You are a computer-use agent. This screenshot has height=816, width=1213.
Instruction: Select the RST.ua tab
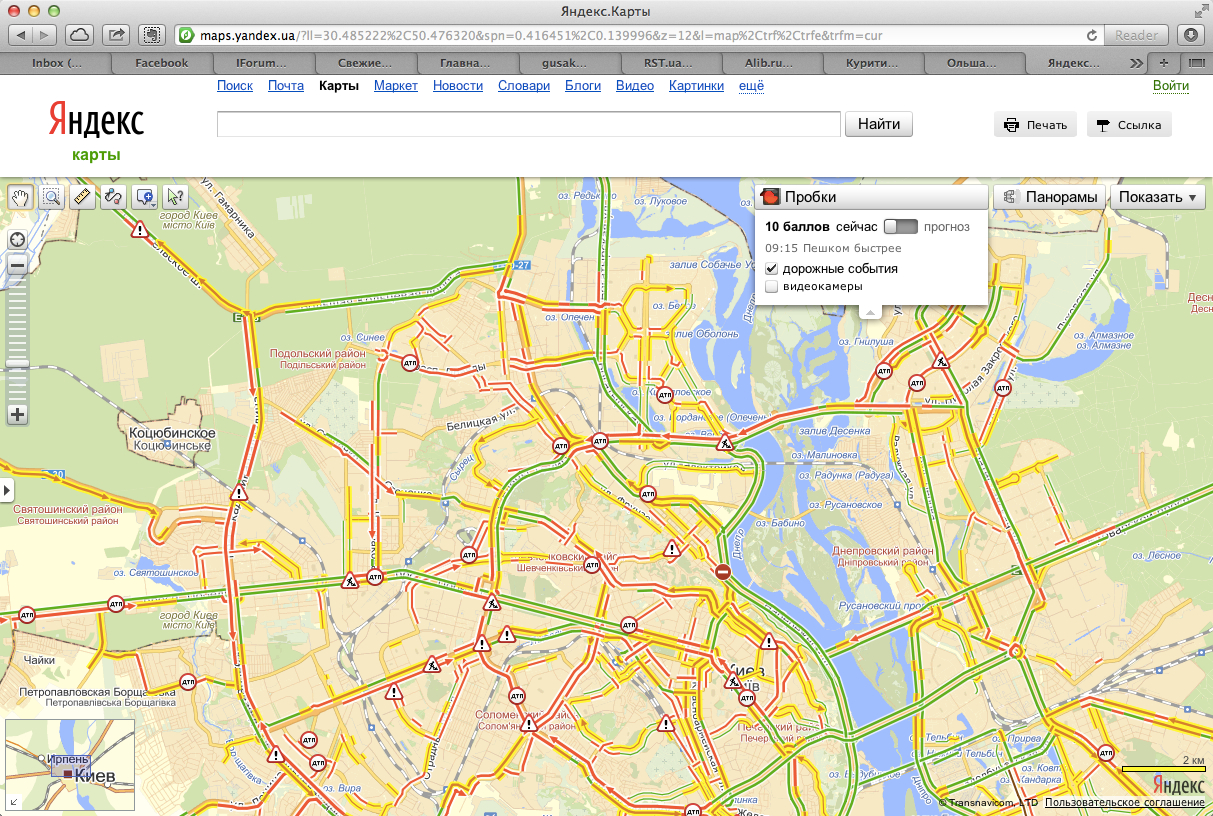pos(669,62)
